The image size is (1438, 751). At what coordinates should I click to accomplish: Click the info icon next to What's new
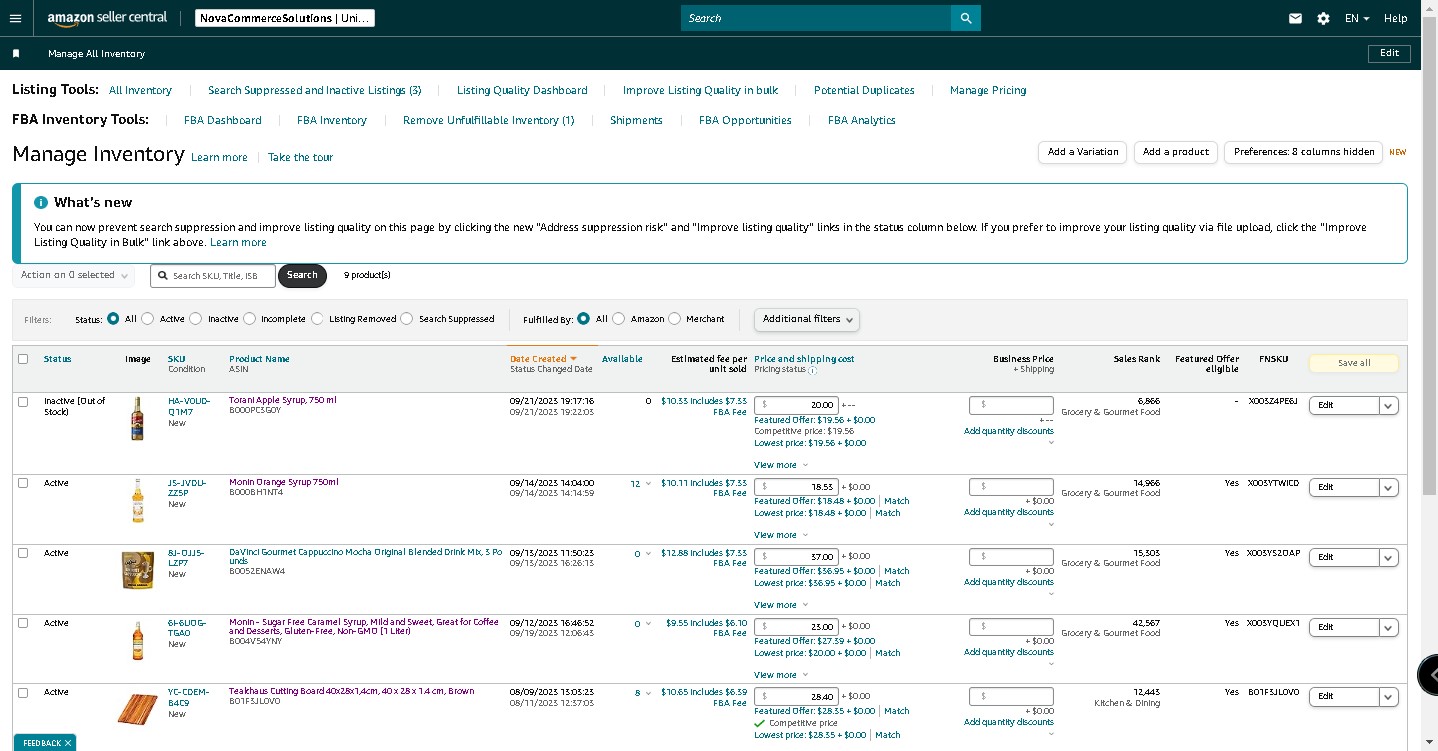41,202
